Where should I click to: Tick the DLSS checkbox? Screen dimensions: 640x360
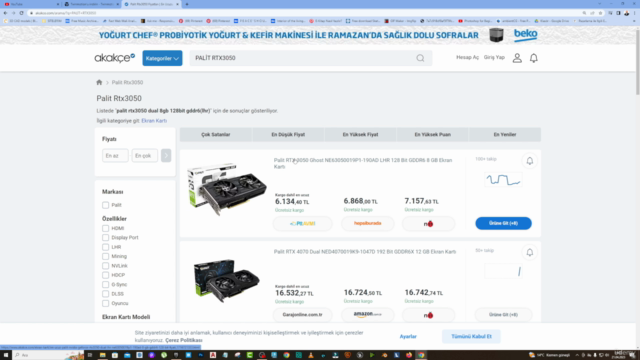[106, 294]
